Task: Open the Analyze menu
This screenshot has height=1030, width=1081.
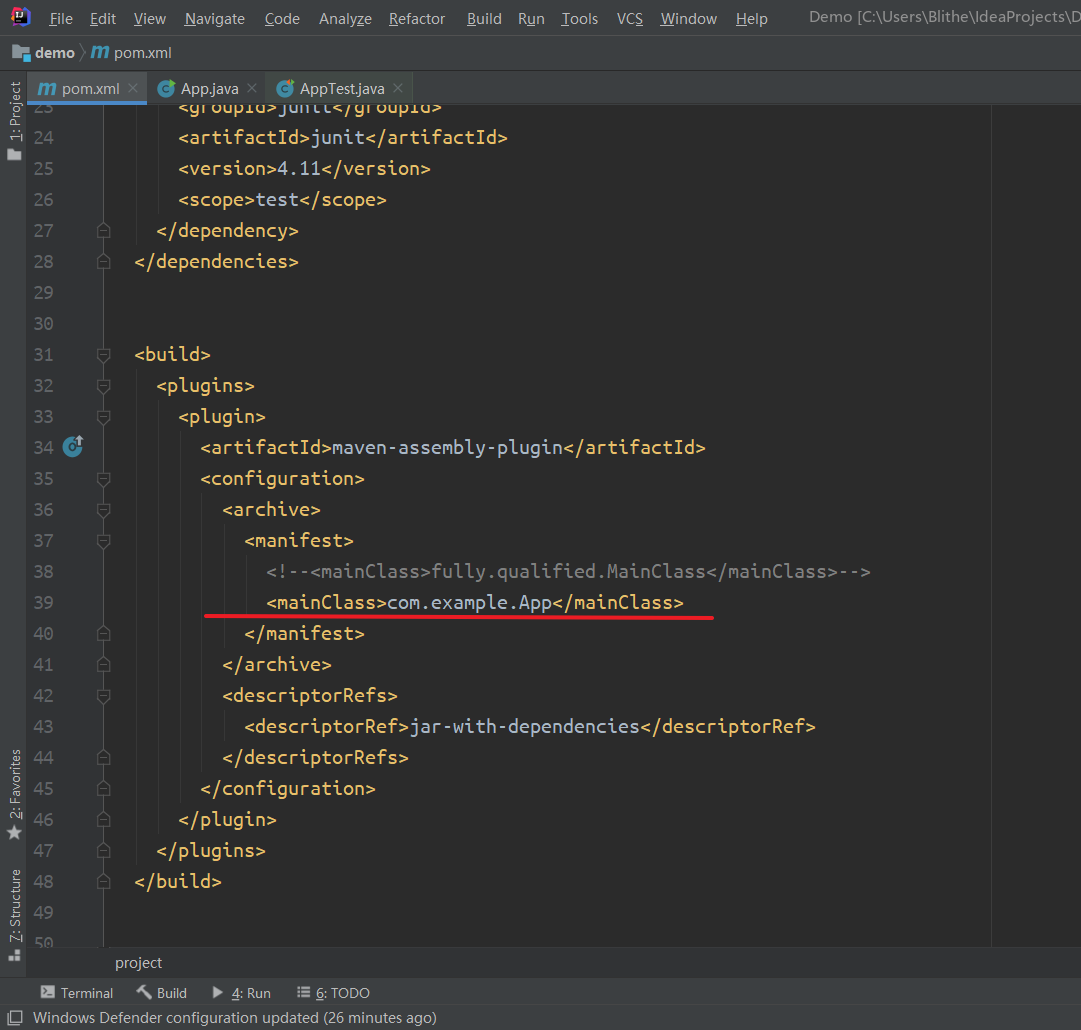Action: point(345,19)
